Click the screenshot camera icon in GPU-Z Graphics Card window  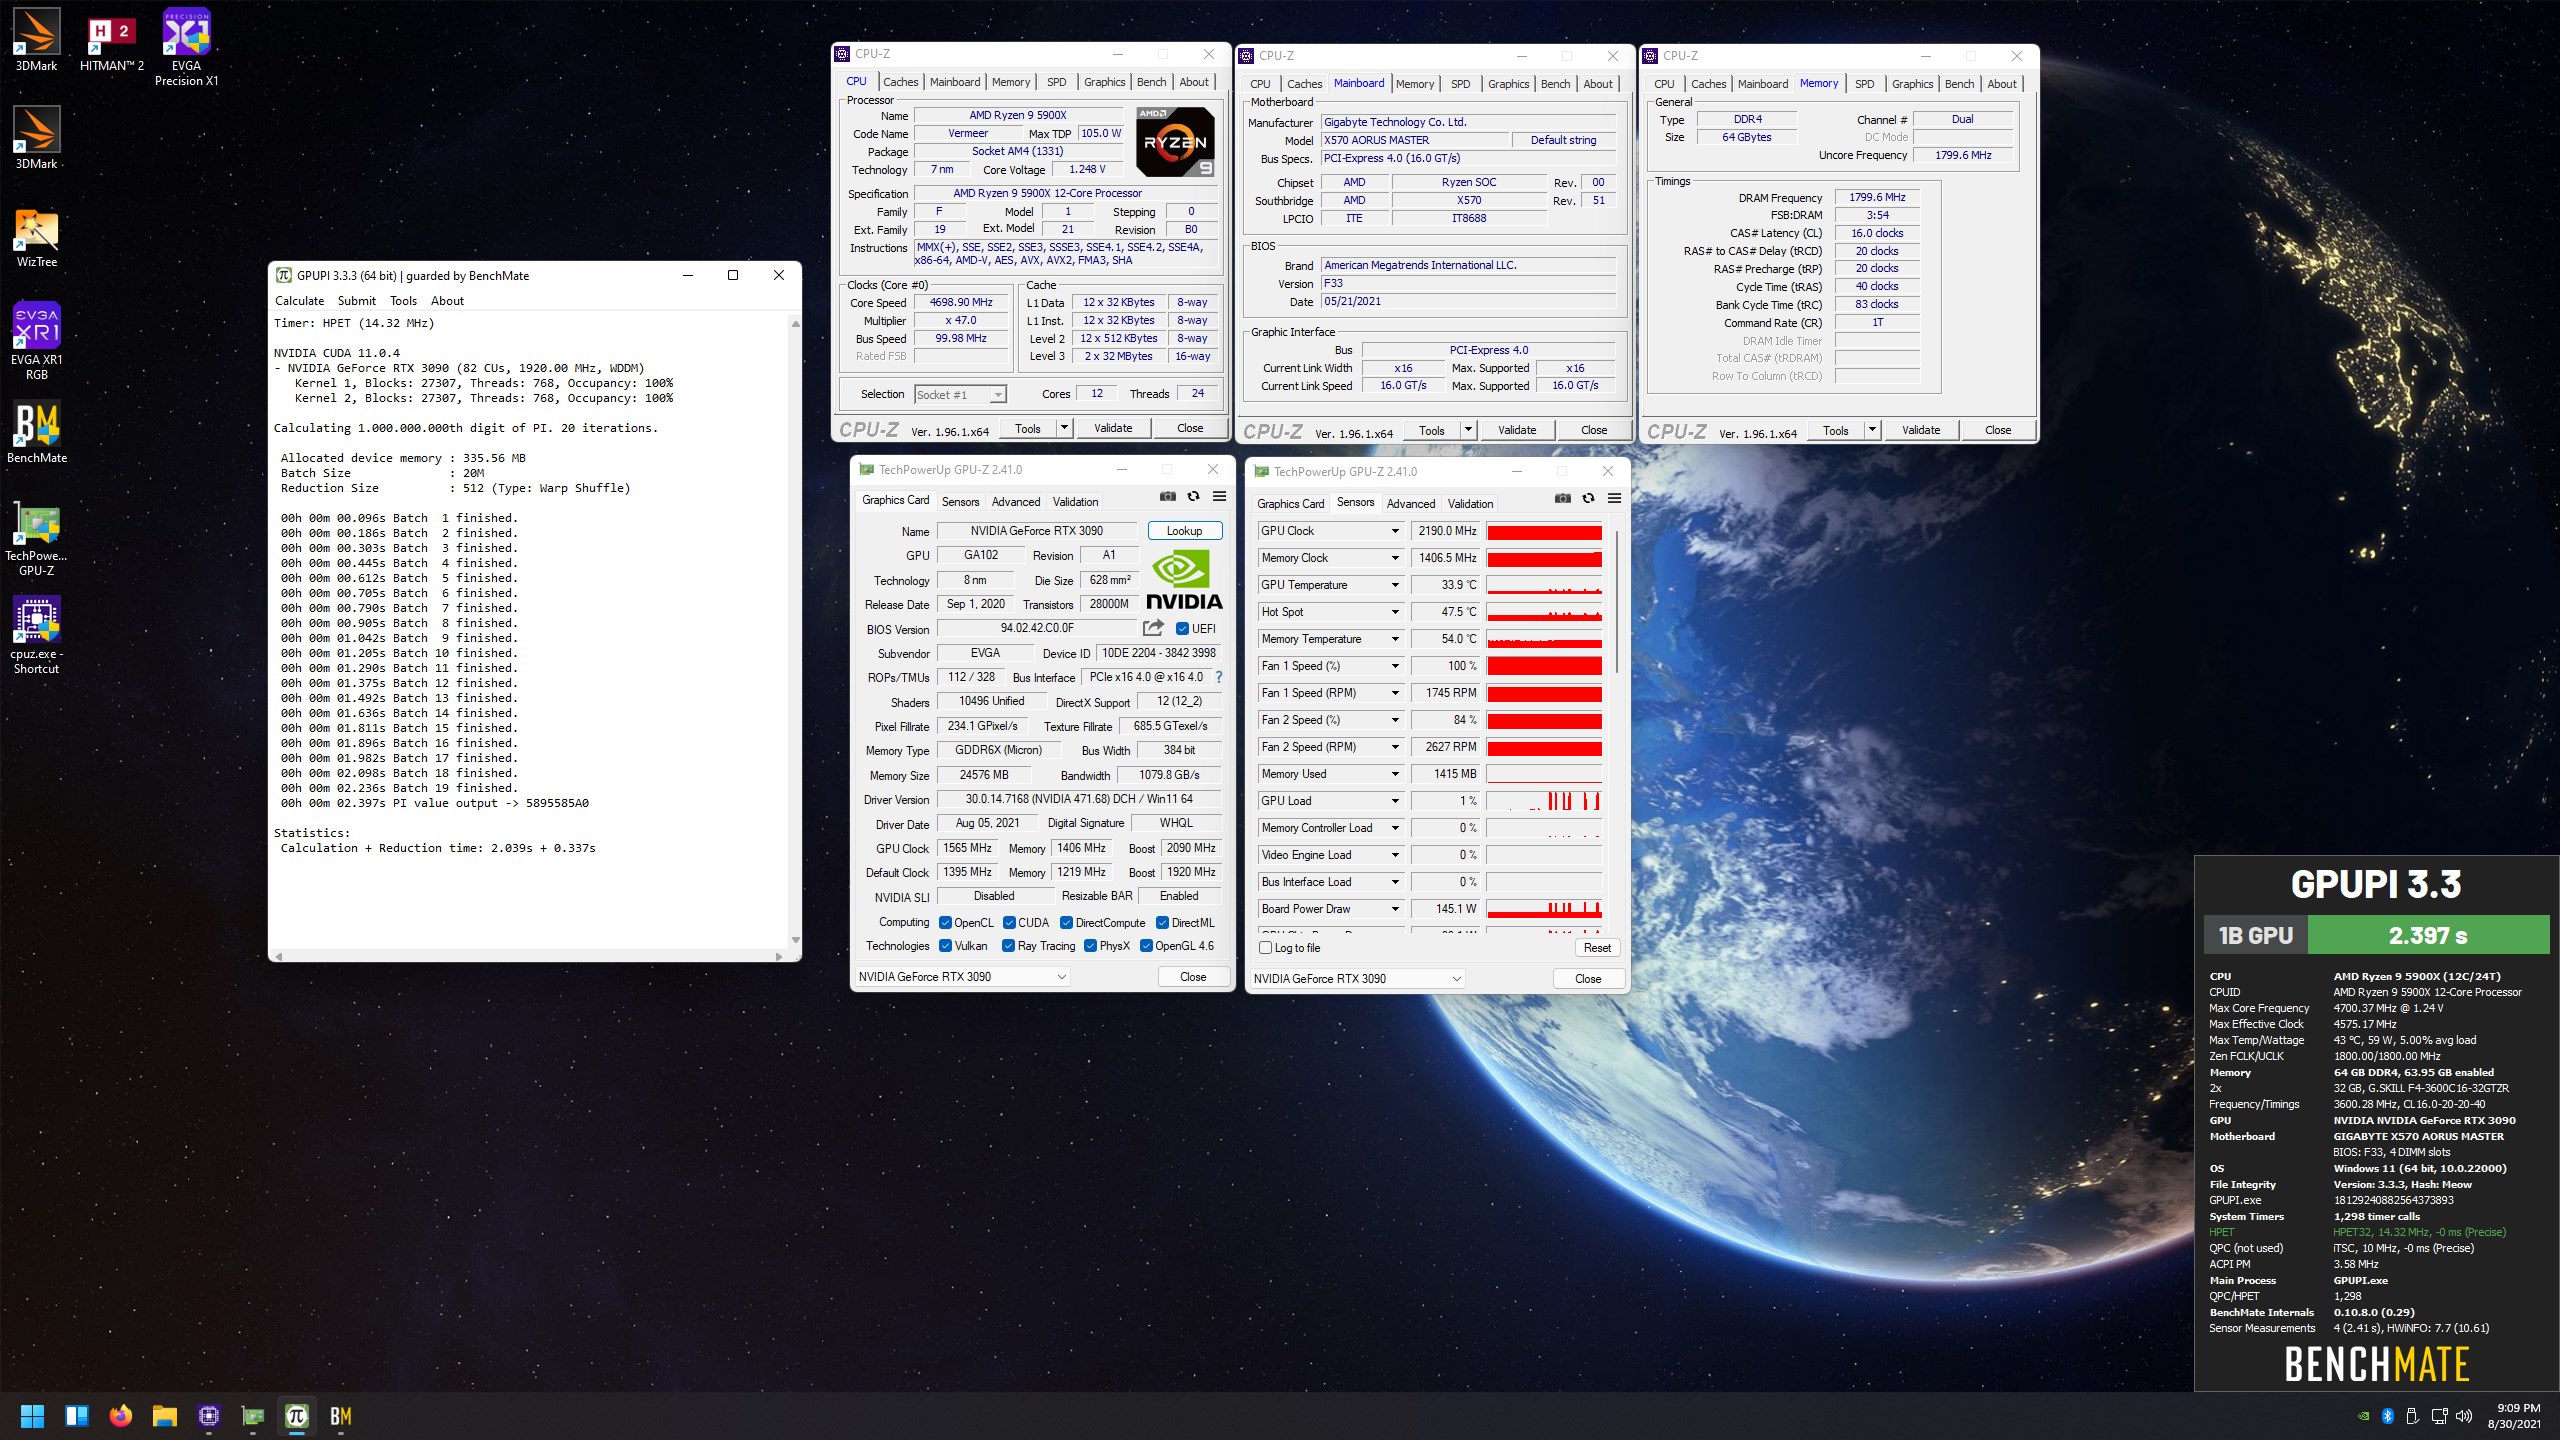1167,496
